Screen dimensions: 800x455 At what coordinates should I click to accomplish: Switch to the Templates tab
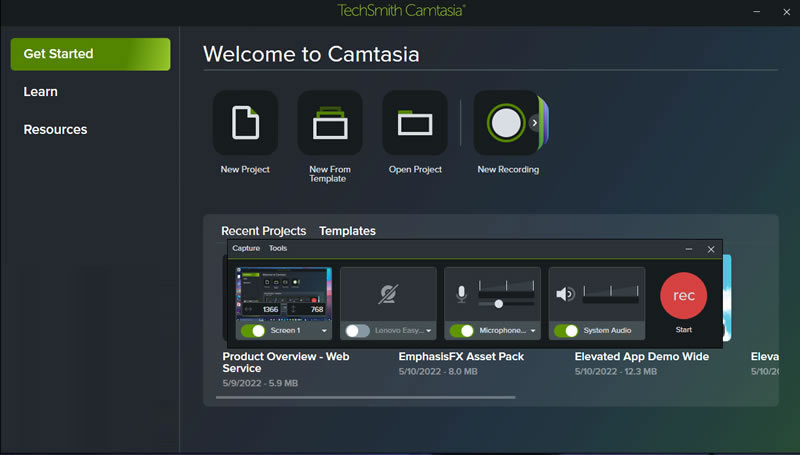pos(347,231)
